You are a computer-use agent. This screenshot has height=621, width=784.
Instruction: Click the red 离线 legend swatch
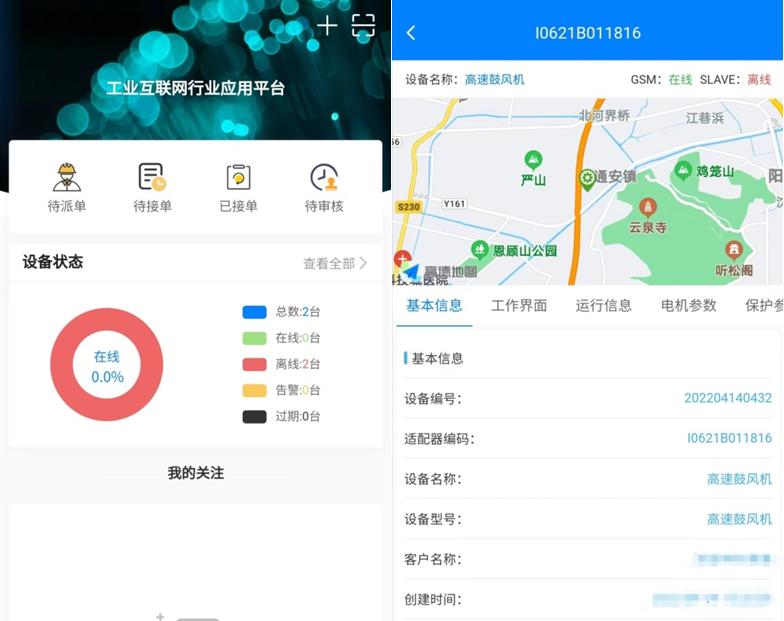[254, 364]
